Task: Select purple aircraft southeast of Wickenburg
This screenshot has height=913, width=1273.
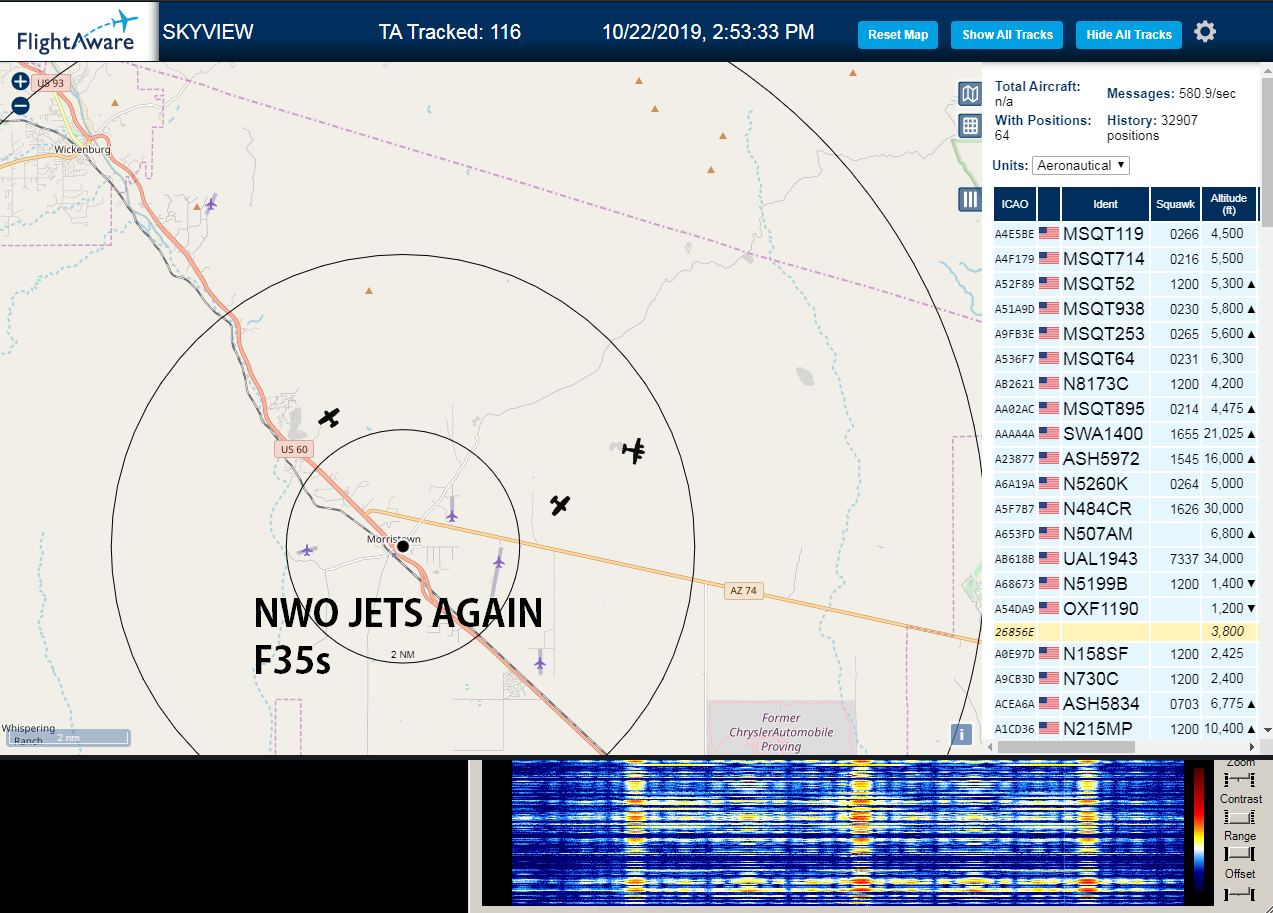Action: tap(210, 204)
